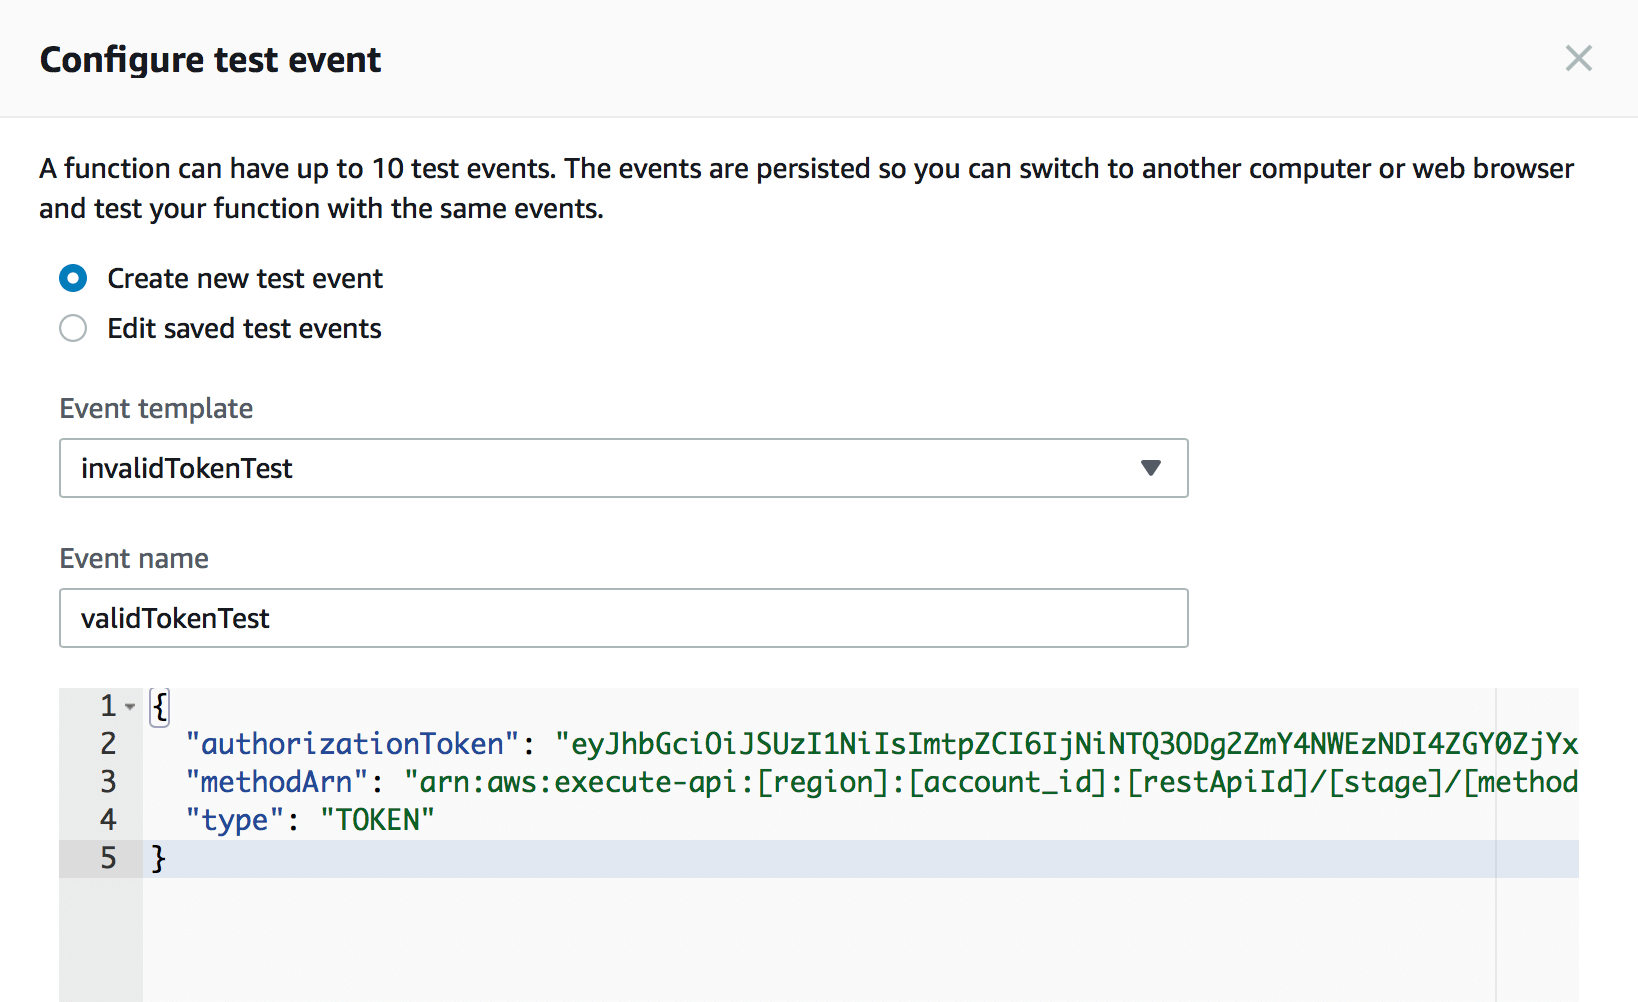Close the Configure test event dialog
The height and width of the screenshot is (1002, 1638).
[x=1578, y=59]
